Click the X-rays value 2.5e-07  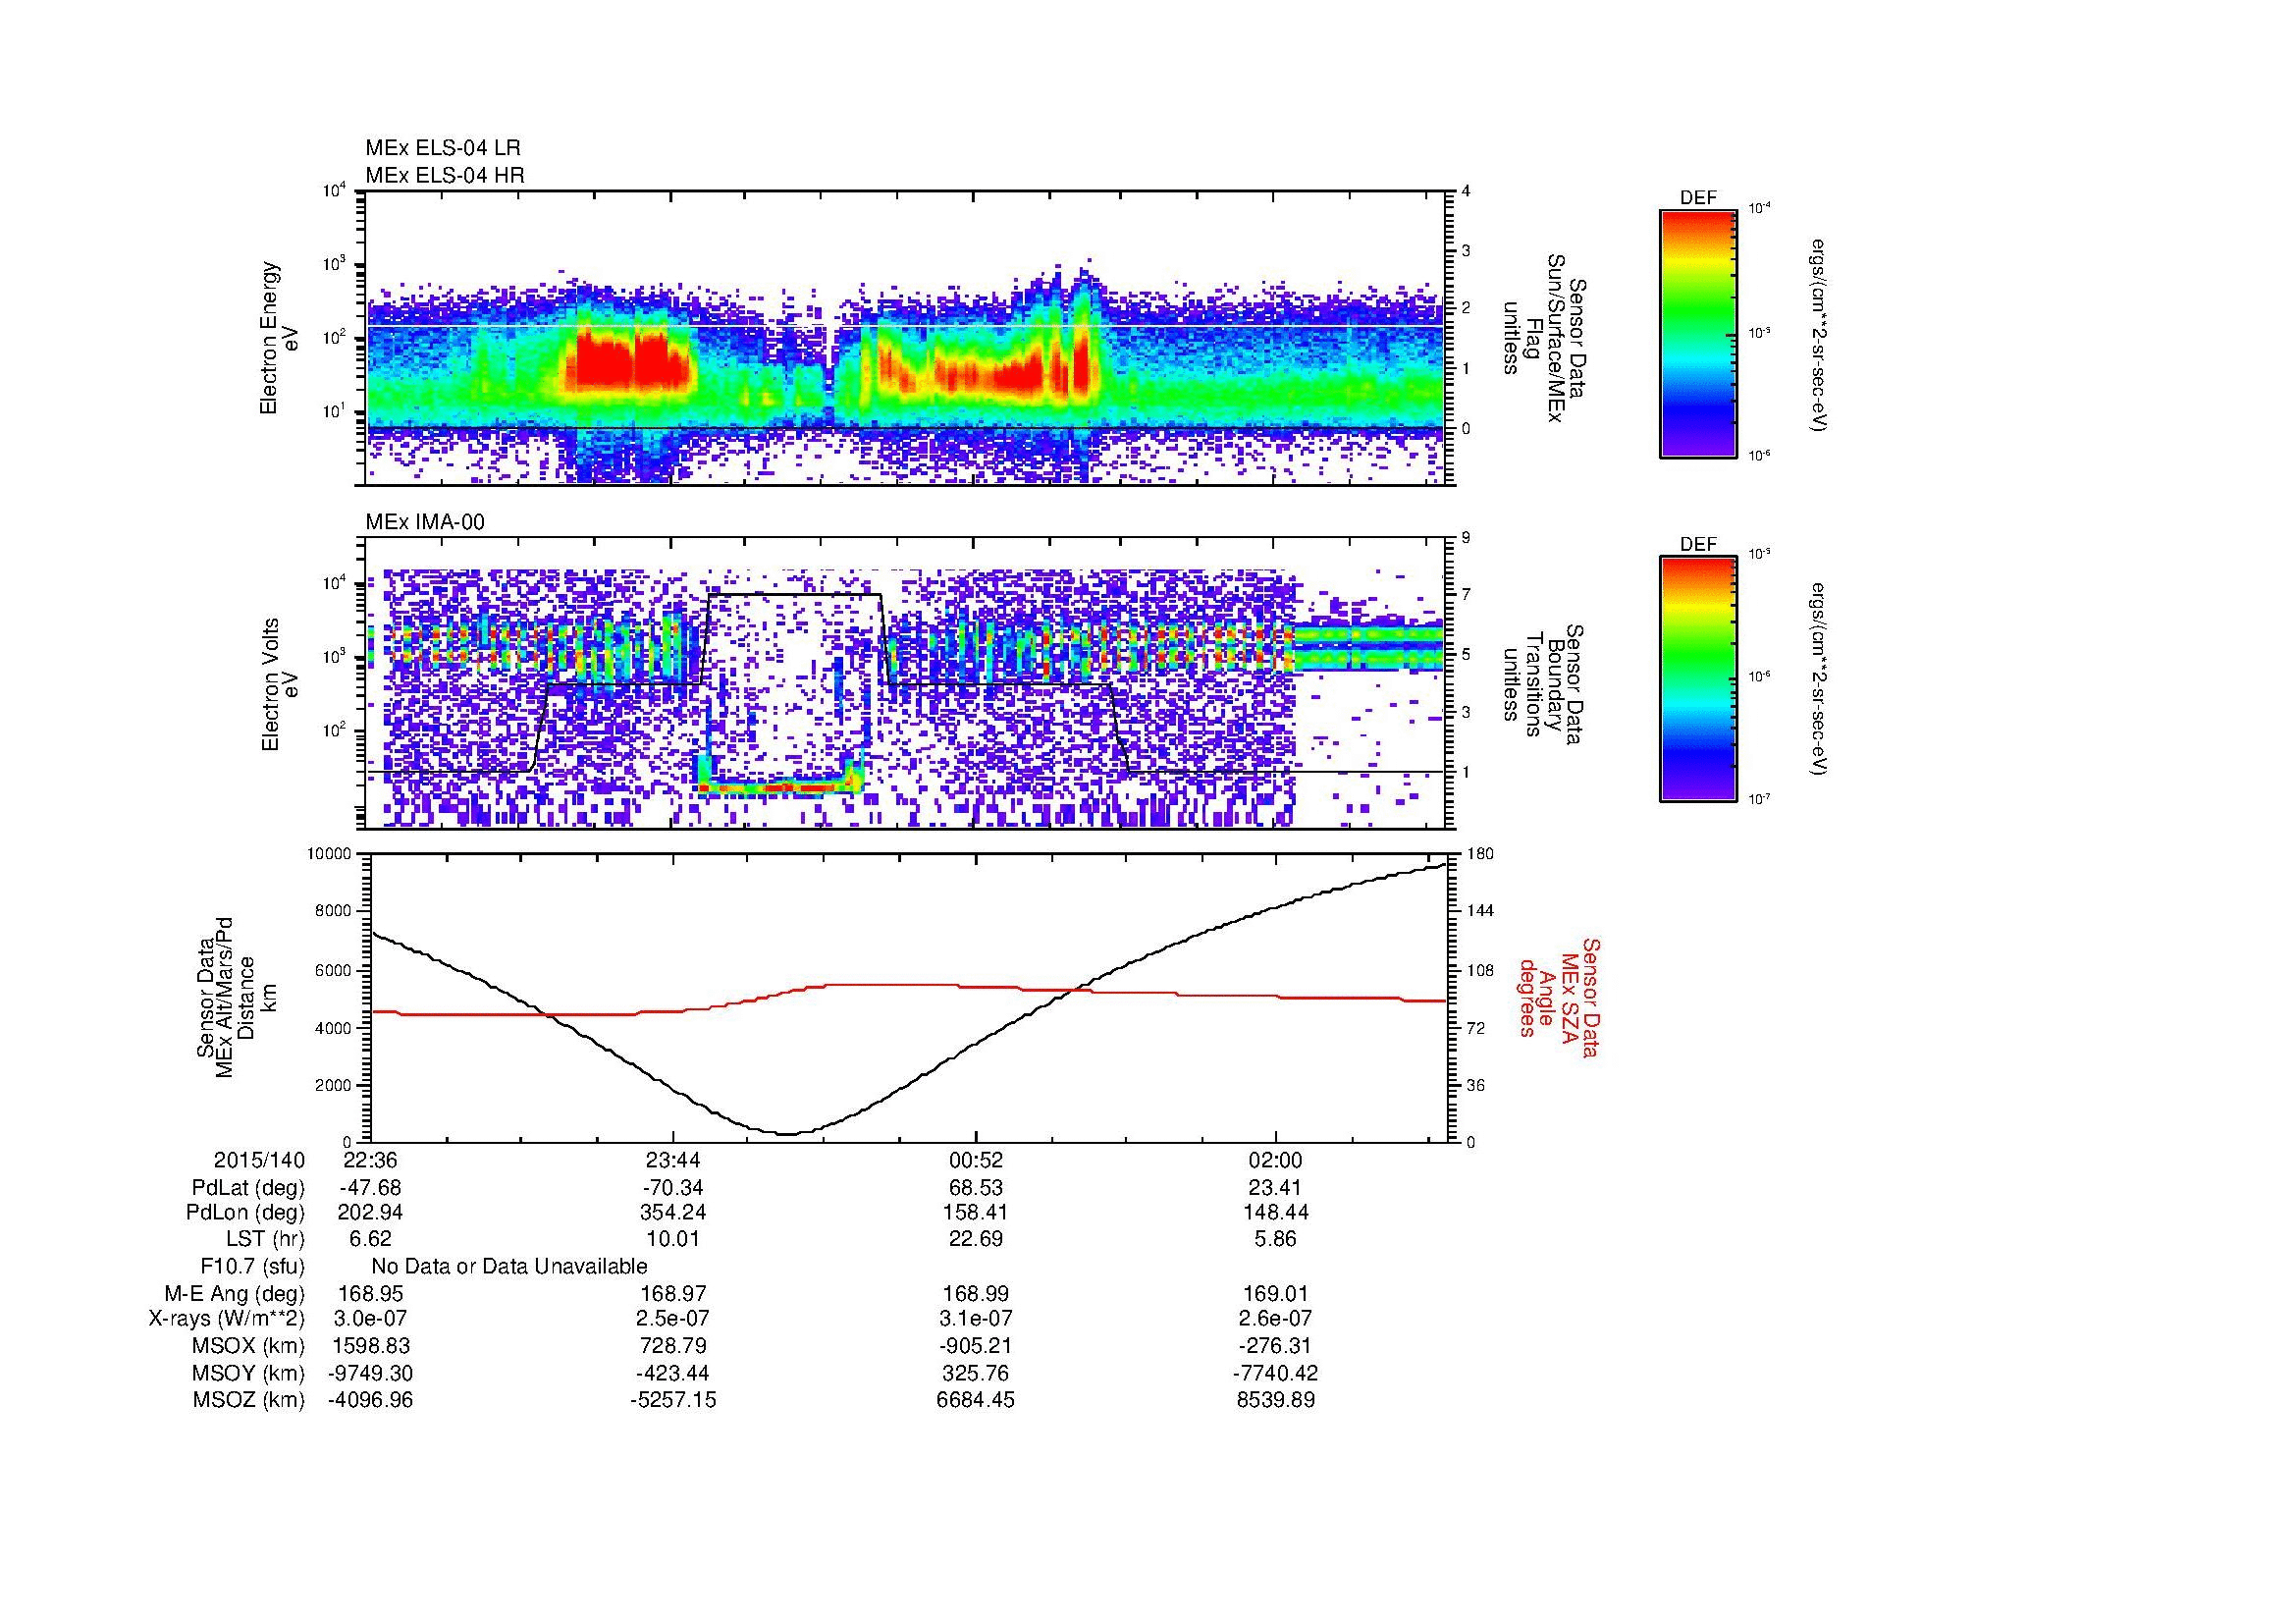[673, 1320]
